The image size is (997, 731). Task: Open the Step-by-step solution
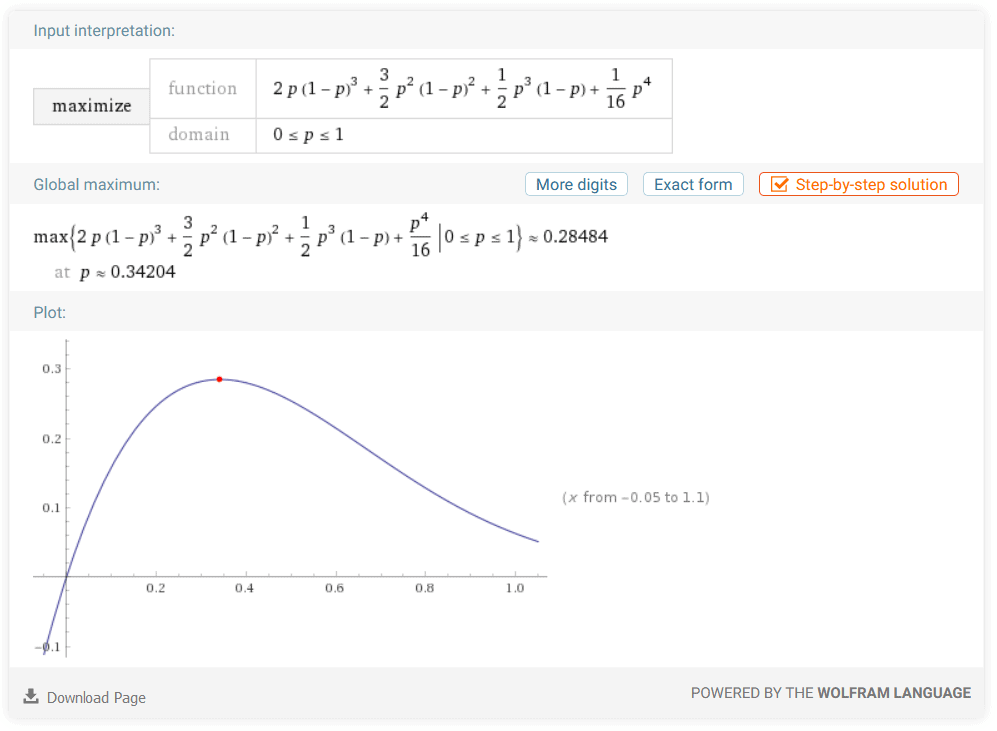(870, 185)
